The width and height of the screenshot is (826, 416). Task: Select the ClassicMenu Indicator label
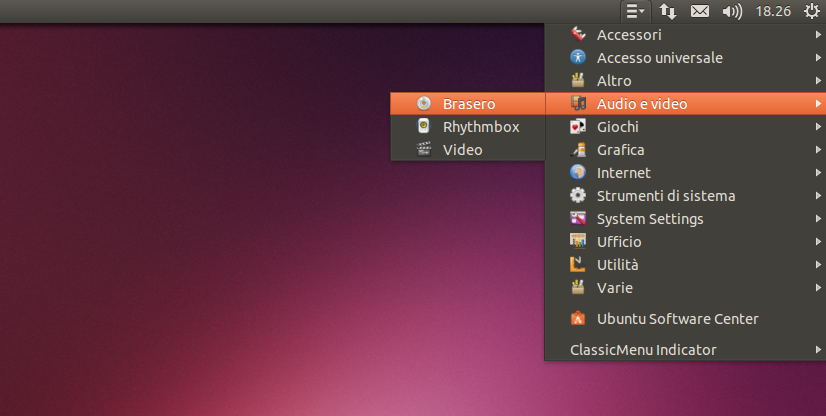pos(643,350)
